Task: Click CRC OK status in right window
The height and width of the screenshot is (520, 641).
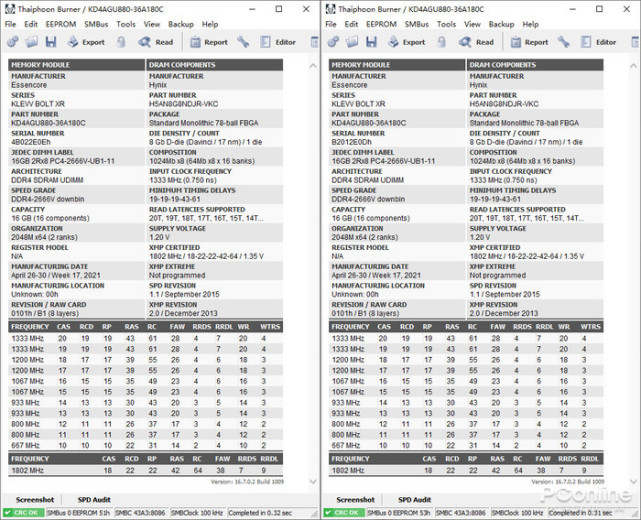Action: click(344, 513)
